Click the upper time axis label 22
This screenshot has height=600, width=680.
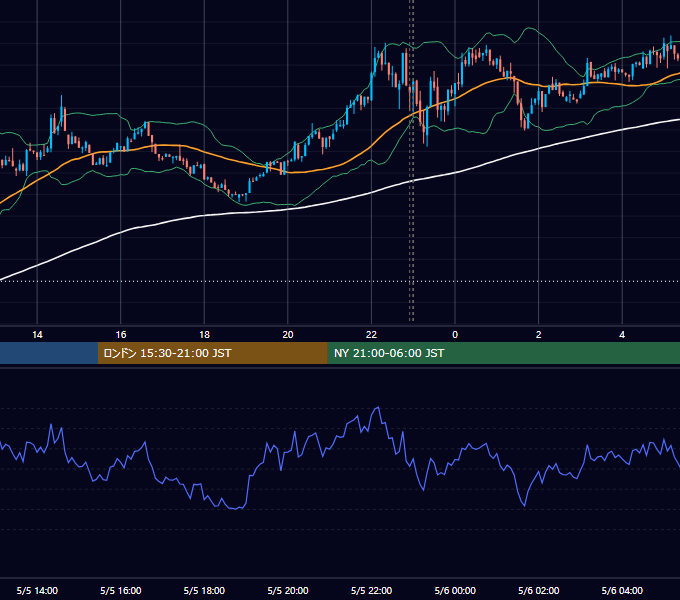pos(371,335)
